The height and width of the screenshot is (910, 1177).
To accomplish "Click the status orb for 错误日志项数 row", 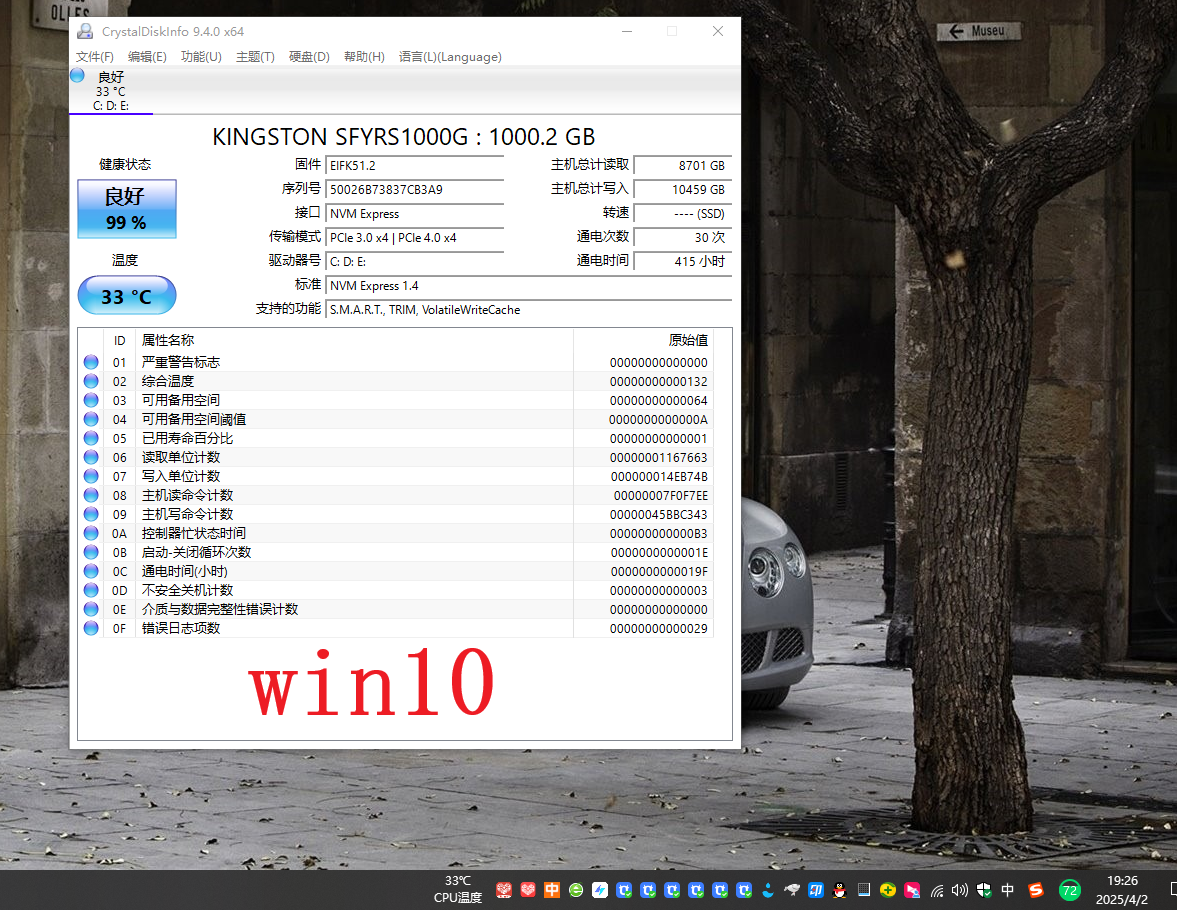I will [91, 628].
